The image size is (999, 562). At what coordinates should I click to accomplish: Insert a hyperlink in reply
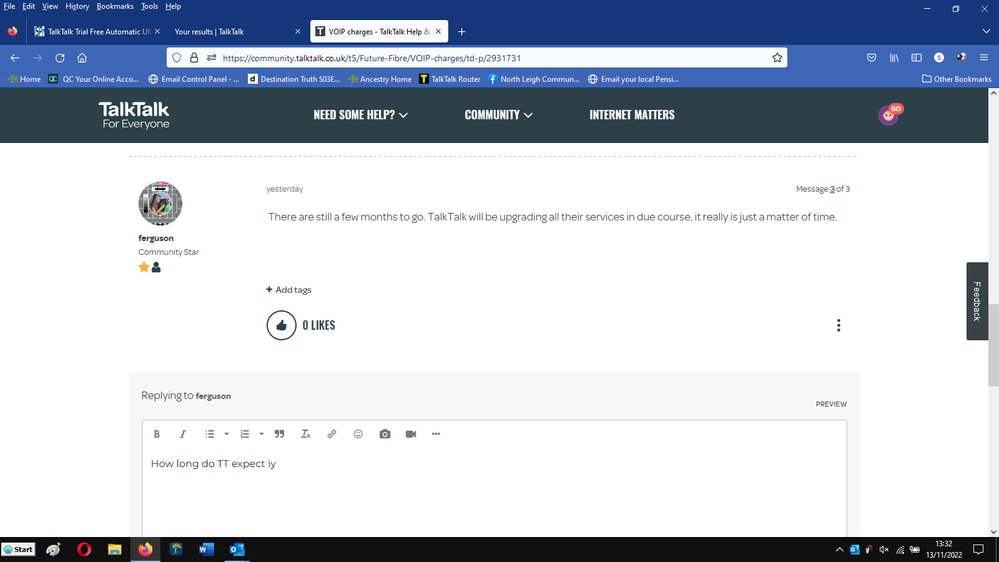point(332,434)
